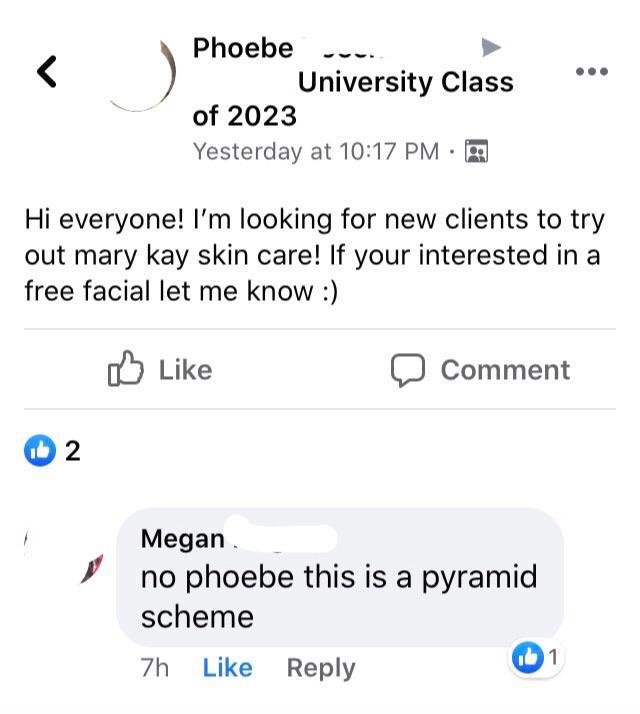Open the University Class of 2023 group
The image size is (640, 714).
point(405,82)
